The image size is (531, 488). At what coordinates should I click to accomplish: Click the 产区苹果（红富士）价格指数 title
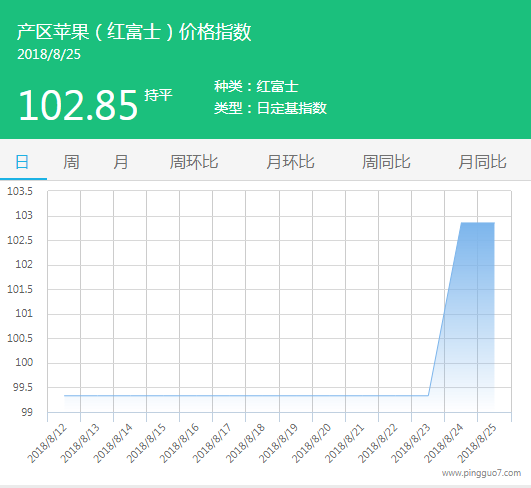pyautogui.click(x=134, y=32)
